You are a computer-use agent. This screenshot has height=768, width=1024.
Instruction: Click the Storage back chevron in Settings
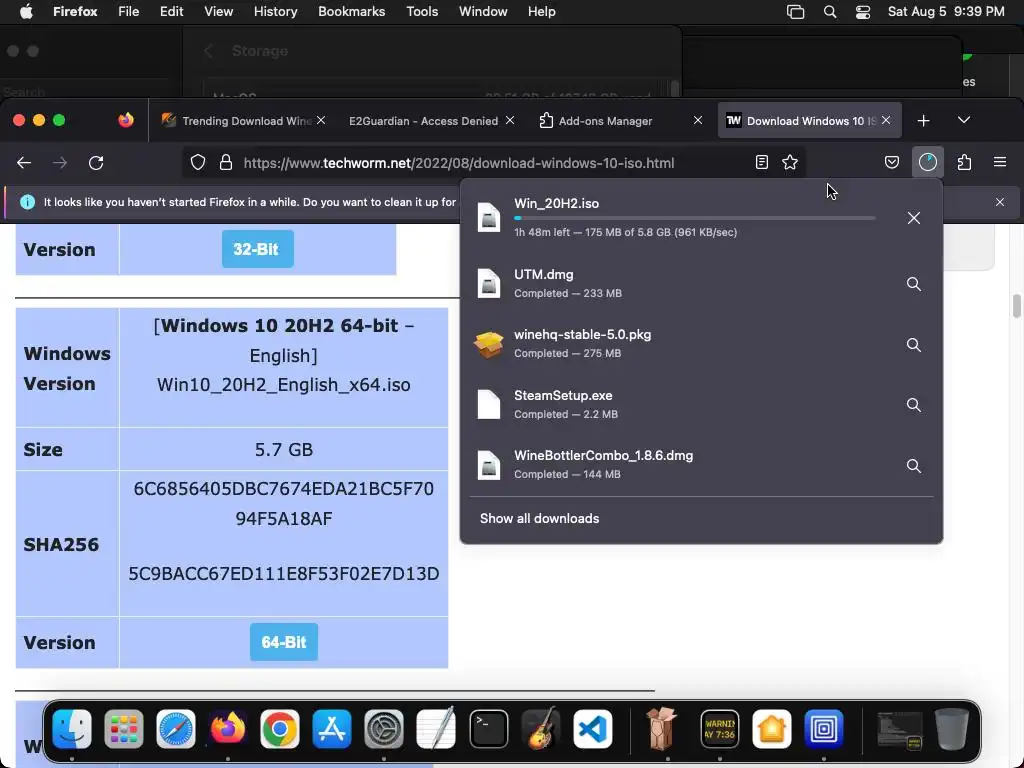pyautogui.click(x=208, y=51)
